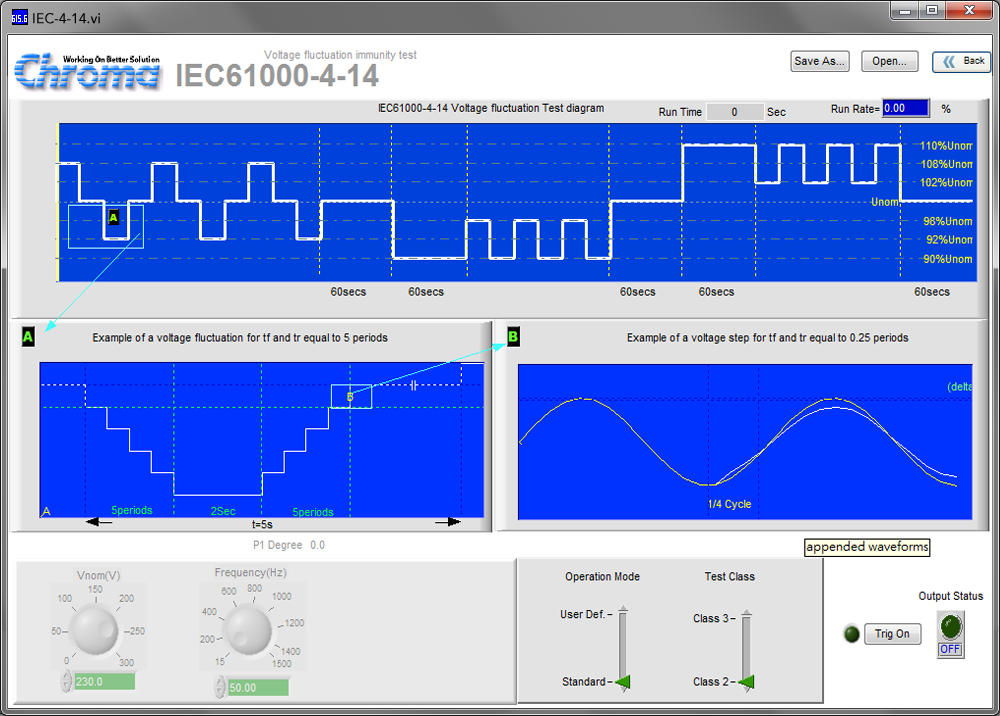The width and height of the screenshot is (1000, 716).
Task: Click the 1/4 Cycle label in graph B
Action: pos(730,504)
